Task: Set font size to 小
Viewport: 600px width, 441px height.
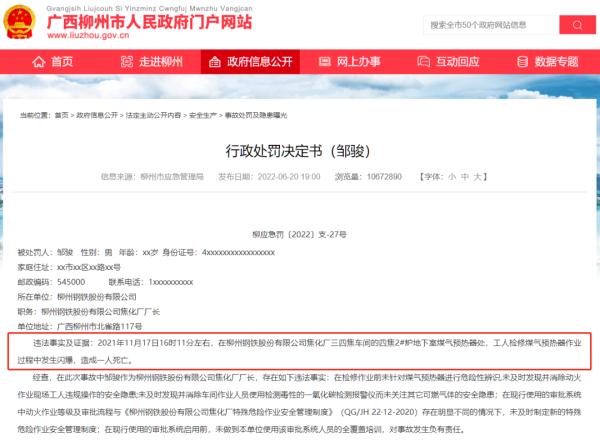Action: pos(452,177)
